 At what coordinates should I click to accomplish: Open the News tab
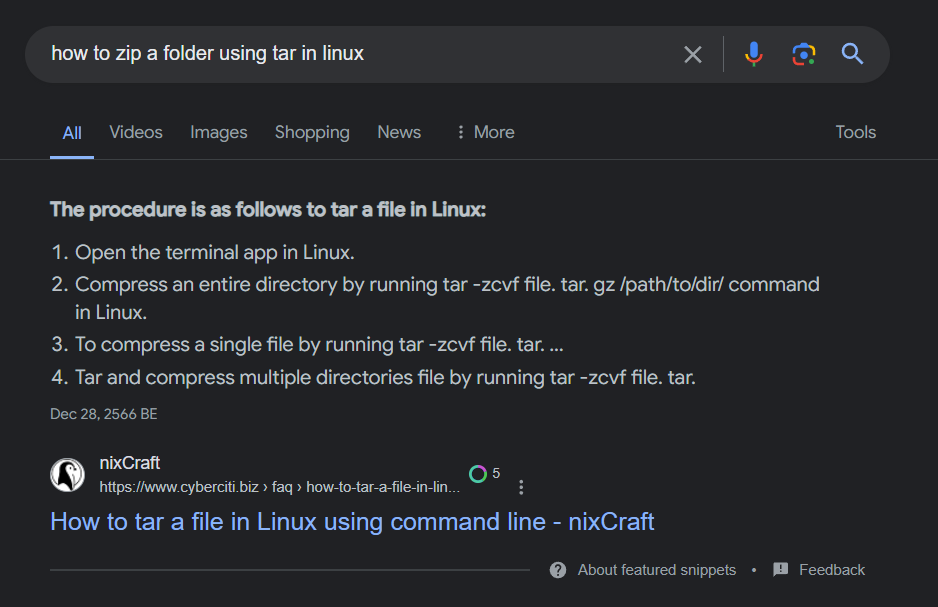(399, 132)
